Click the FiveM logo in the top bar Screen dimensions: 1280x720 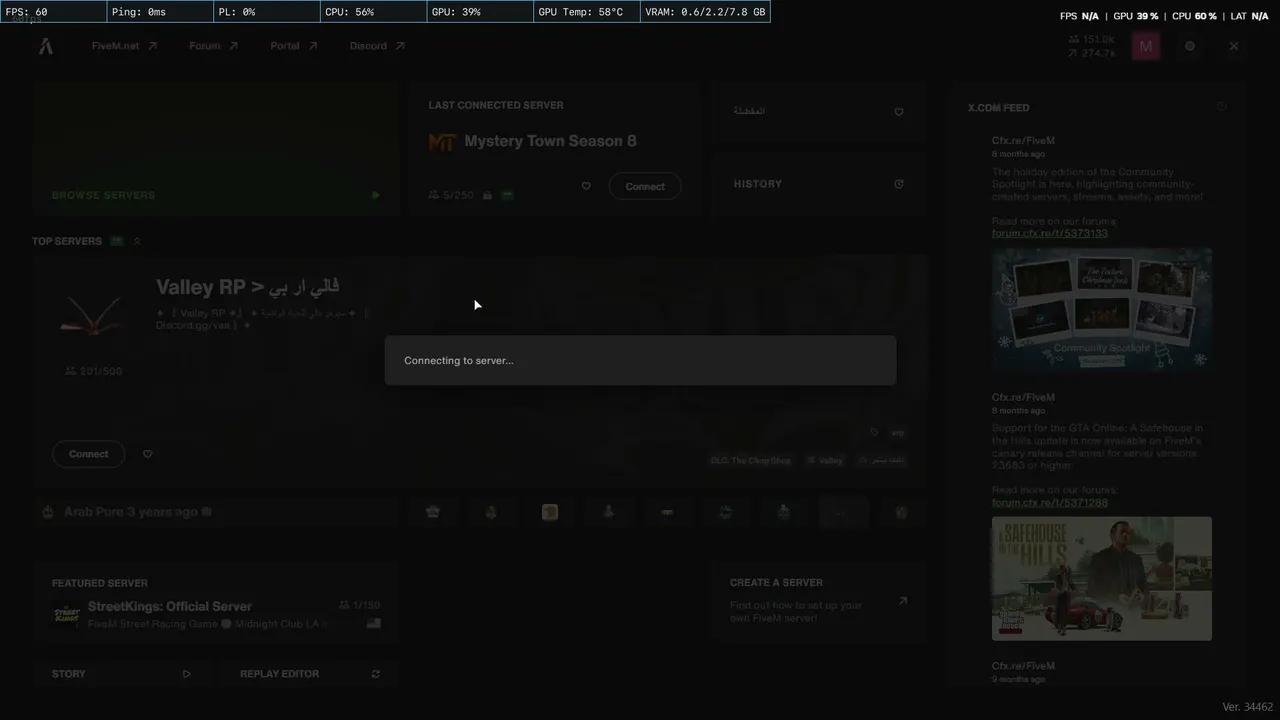pyautogui.click(x=46, y=46)
